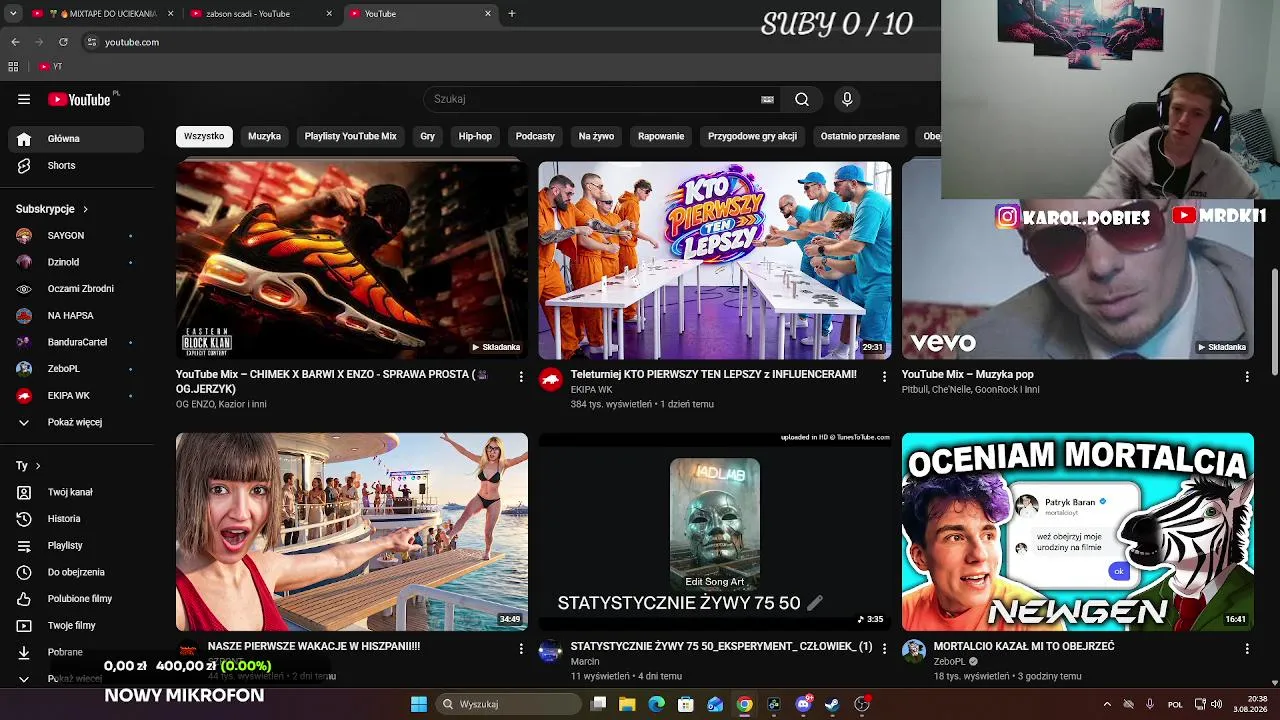Open more options for Teleturniej video
The height and width of the screenshot is (720, 1280).
884,376
